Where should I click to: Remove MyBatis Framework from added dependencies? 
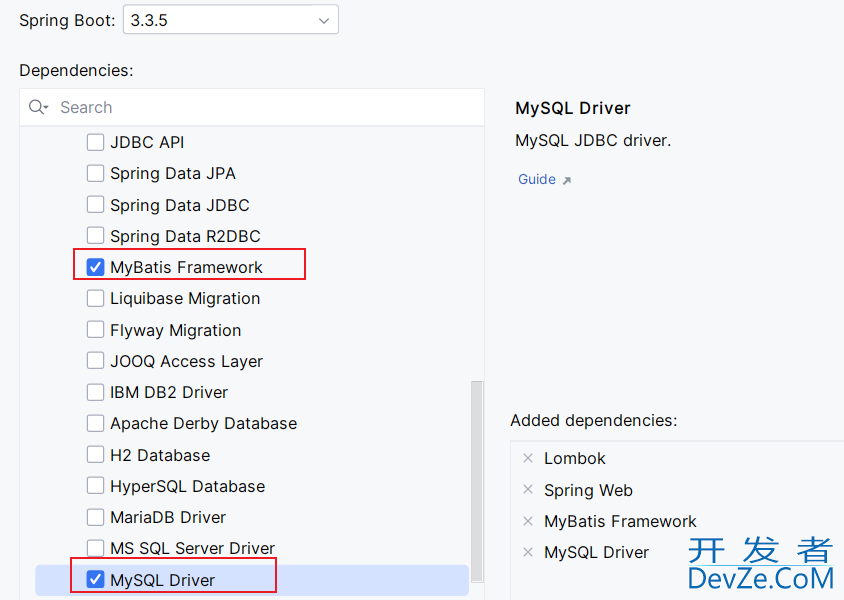point(528,520)
